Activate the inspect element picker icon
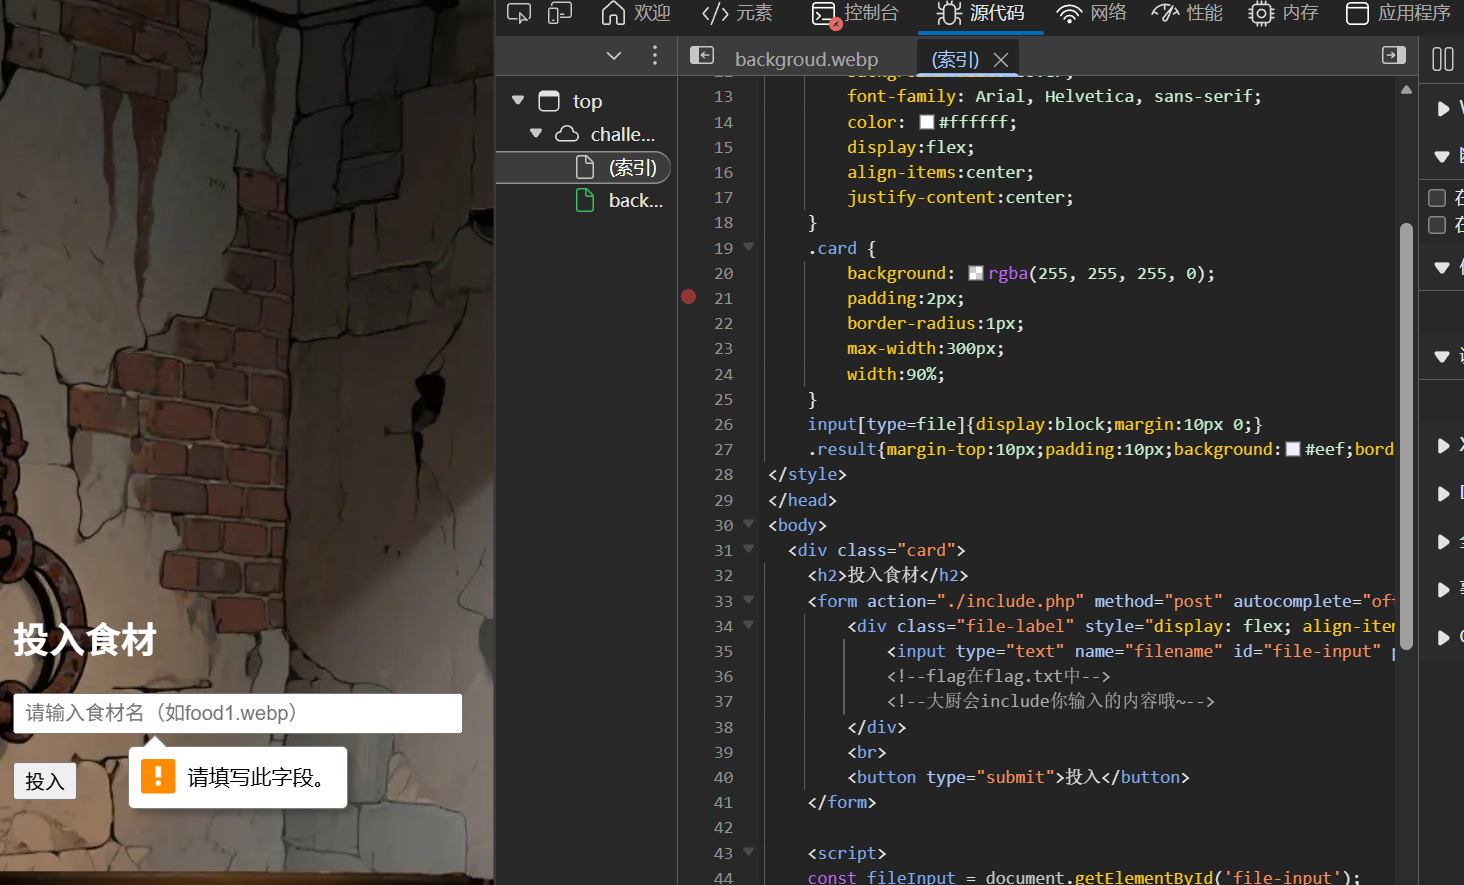The height and width of the screenshot is (885, 1464). click(x=518, y=13)
